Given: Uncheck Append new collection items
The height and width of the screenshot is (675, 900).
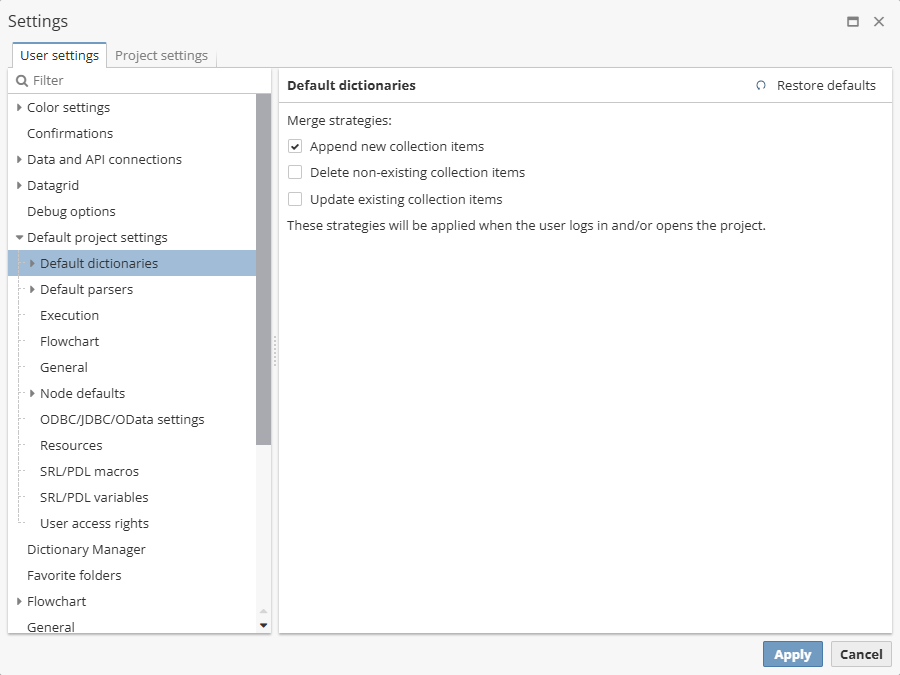Looking at the screenshot, I should [295, 145].
